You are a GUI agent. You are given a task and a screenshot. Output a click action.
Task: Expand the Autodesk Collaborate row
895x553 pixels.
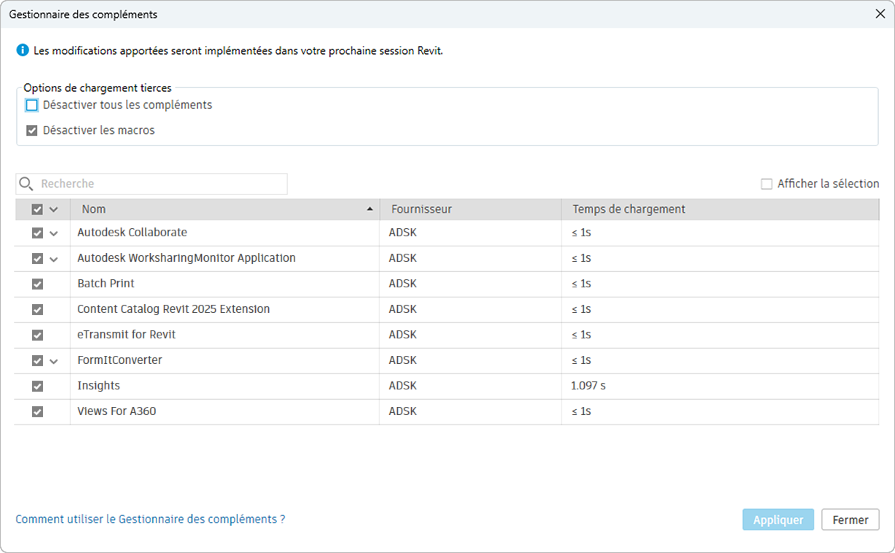(54, 233)
